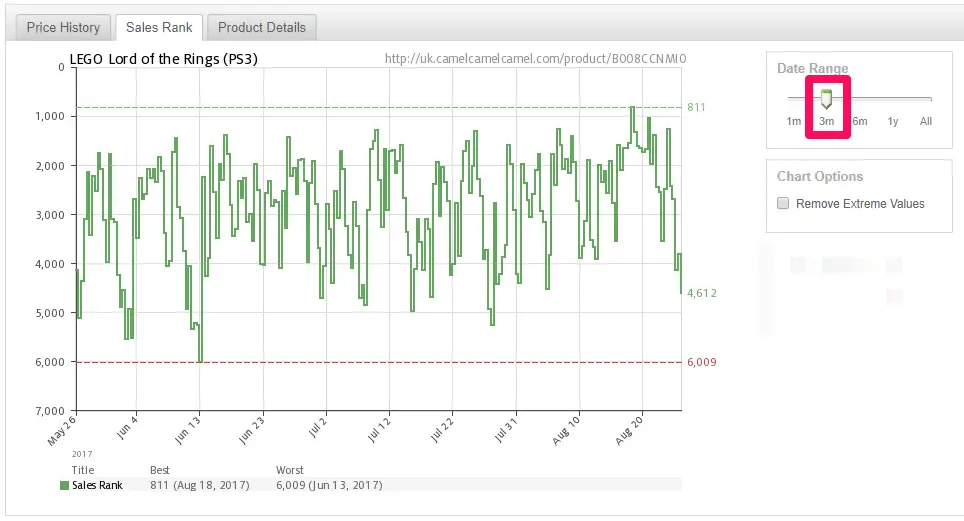Click the green Sales Rank legend swatch
964x521 pixels.
point(64,485)
